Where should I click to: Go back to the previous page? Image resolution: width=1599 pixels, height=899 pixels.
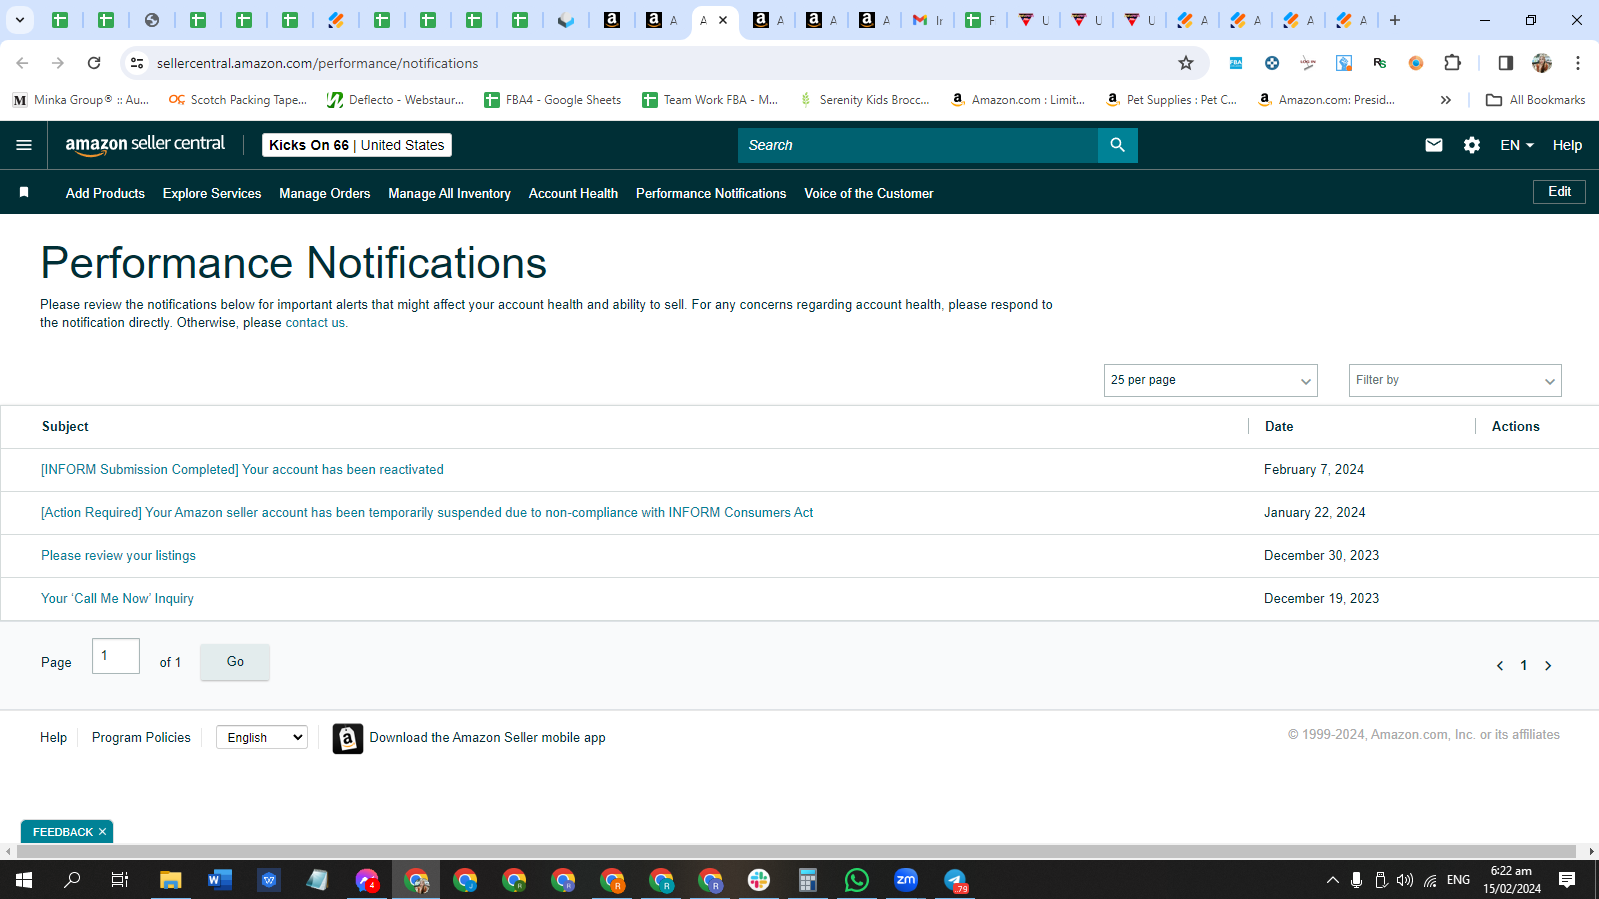[22, 63]
